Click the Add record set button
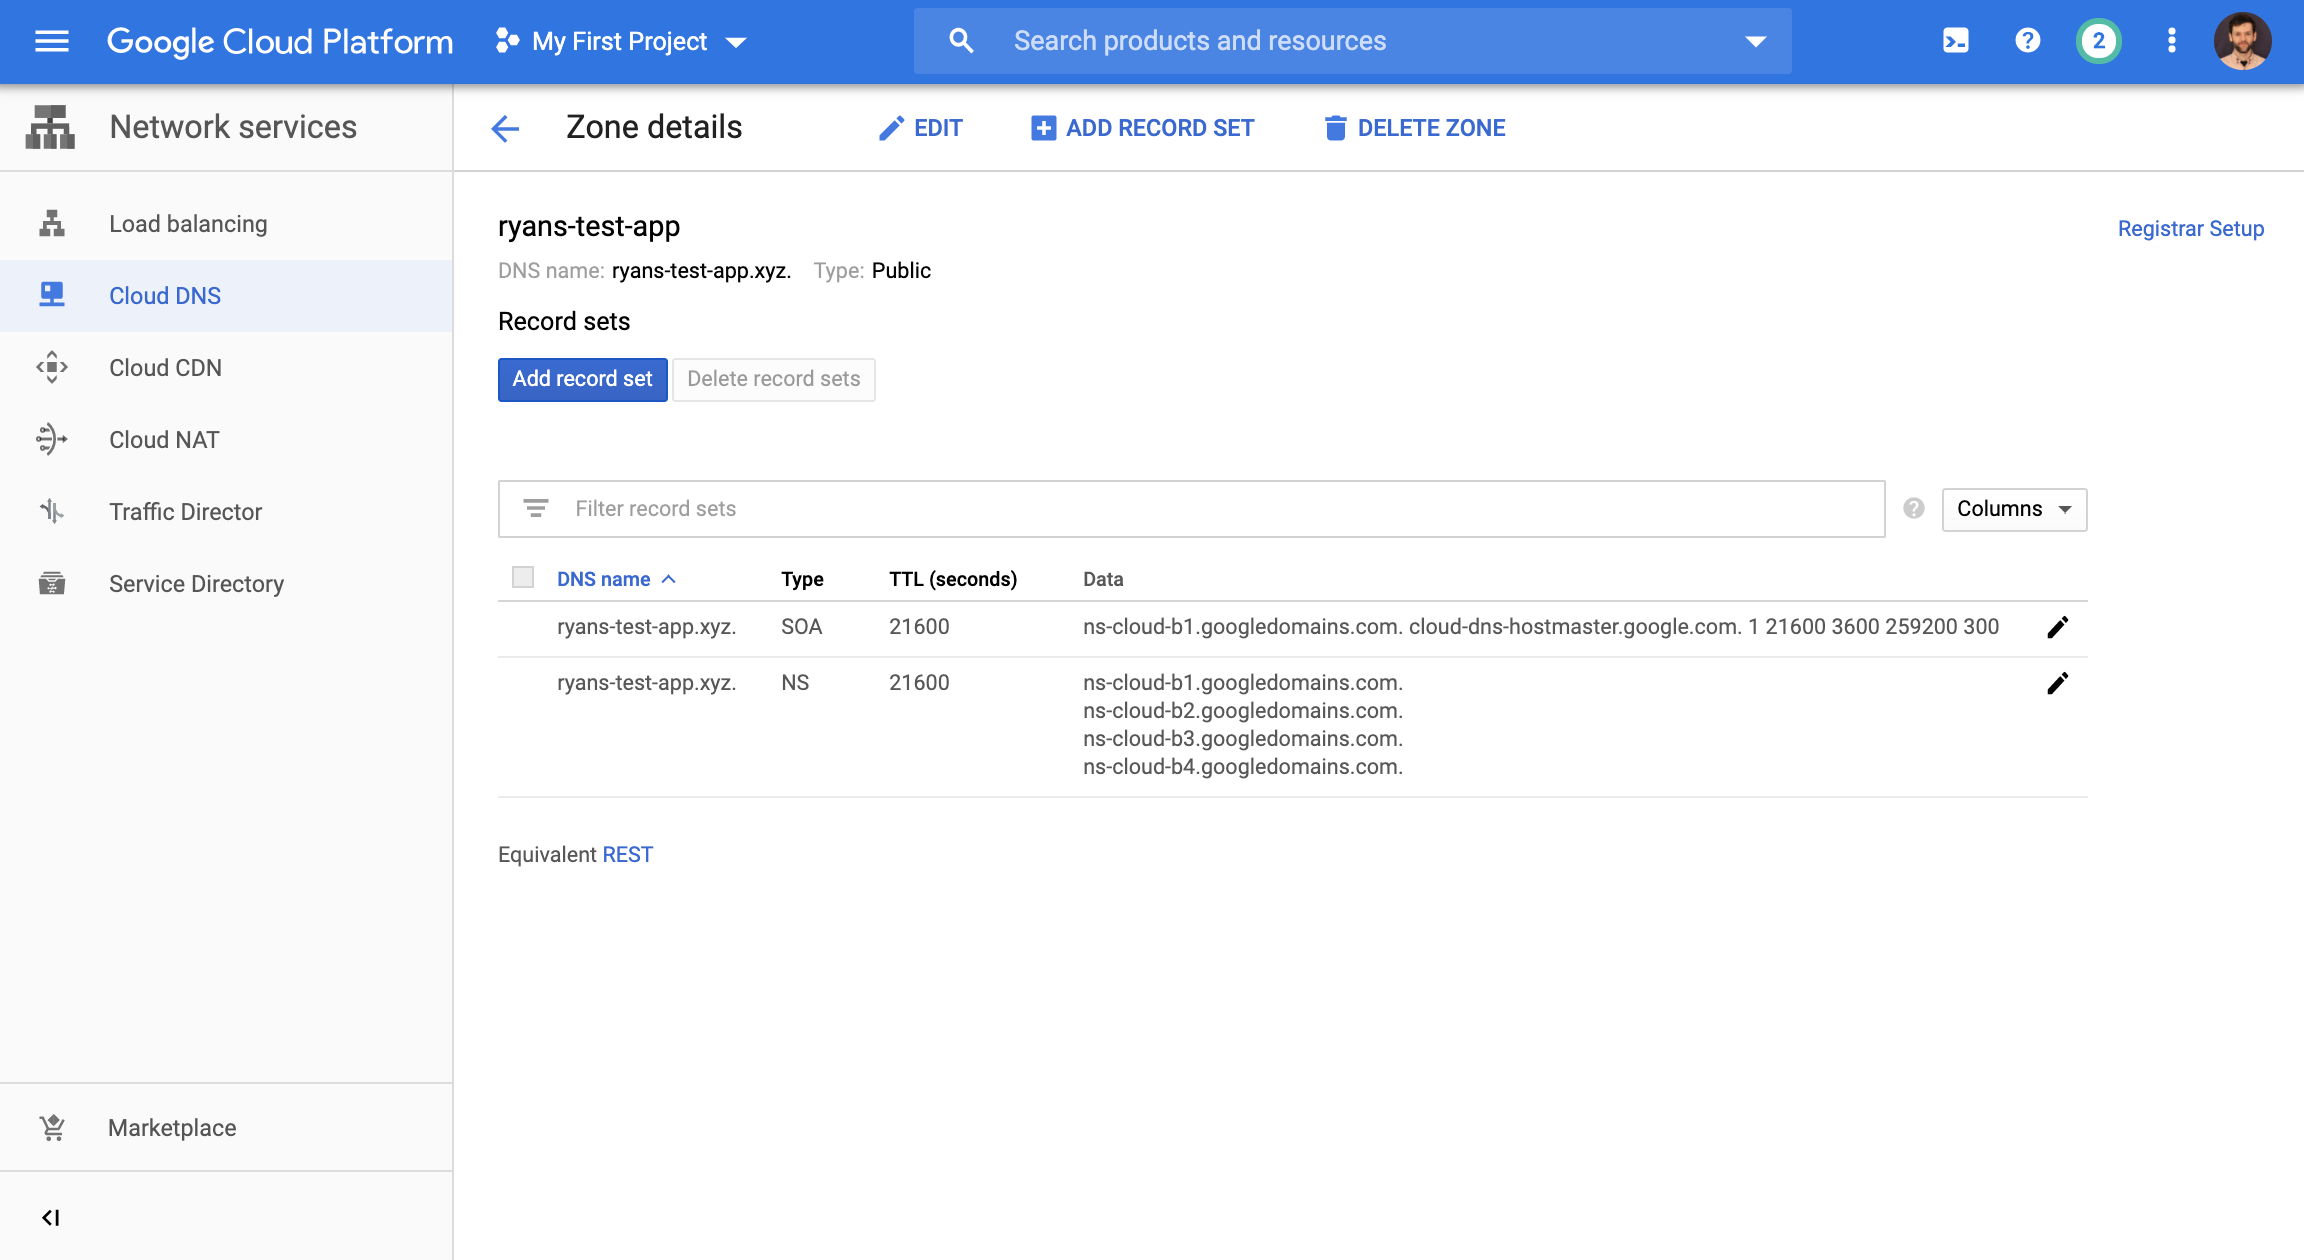The width and height of the screenshot is (2304, 1260). point(582,379)
